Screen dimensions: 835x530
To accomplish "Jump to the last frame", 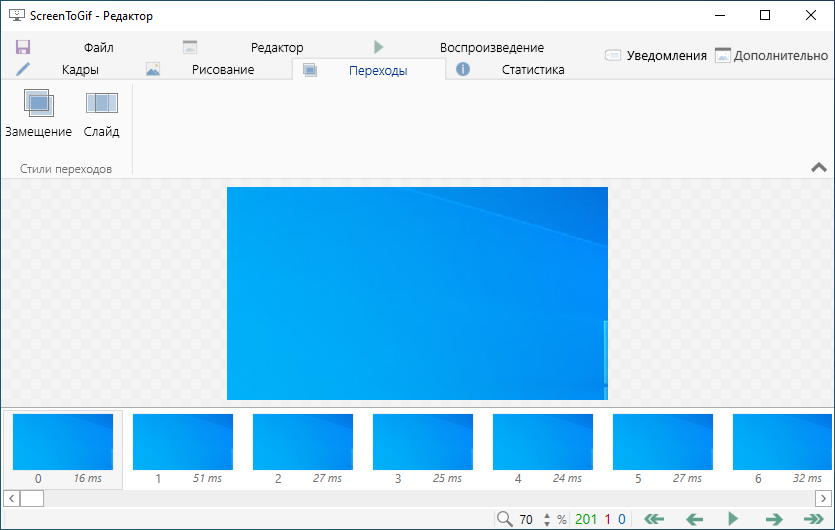I will (814, 519).
